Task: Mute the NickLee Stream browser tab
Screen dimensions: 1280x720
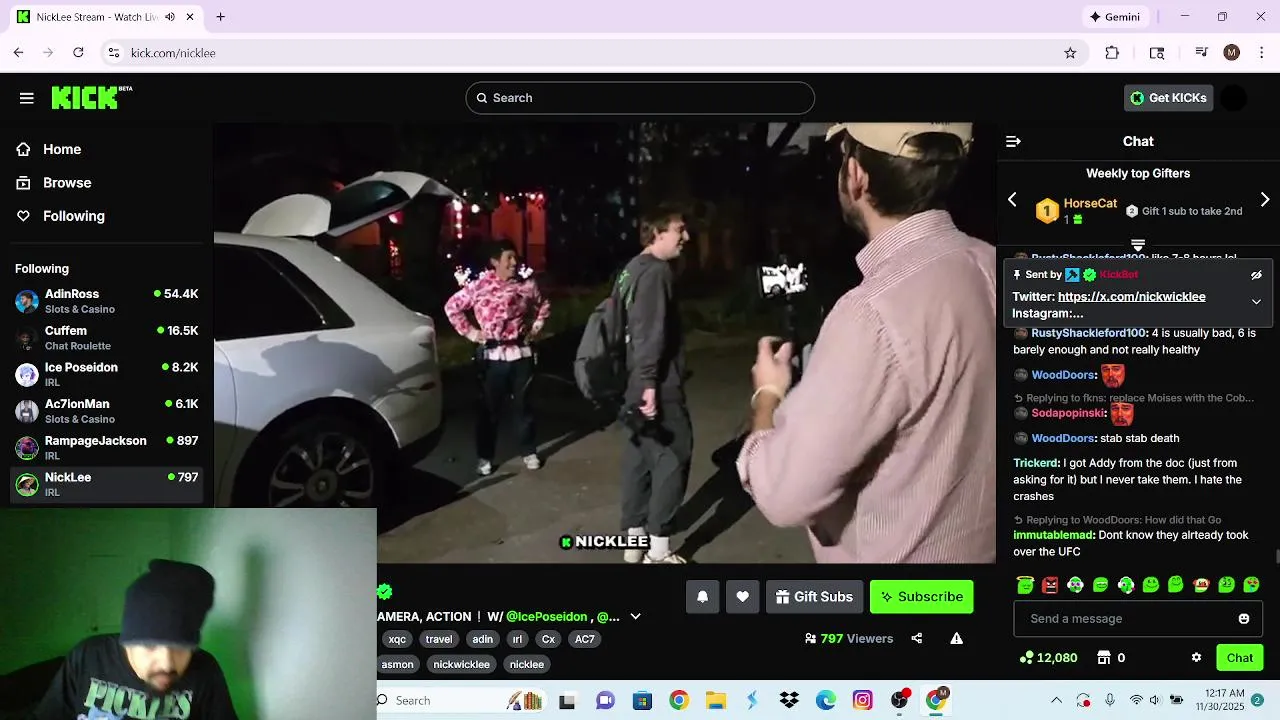Action: (170, 17)
